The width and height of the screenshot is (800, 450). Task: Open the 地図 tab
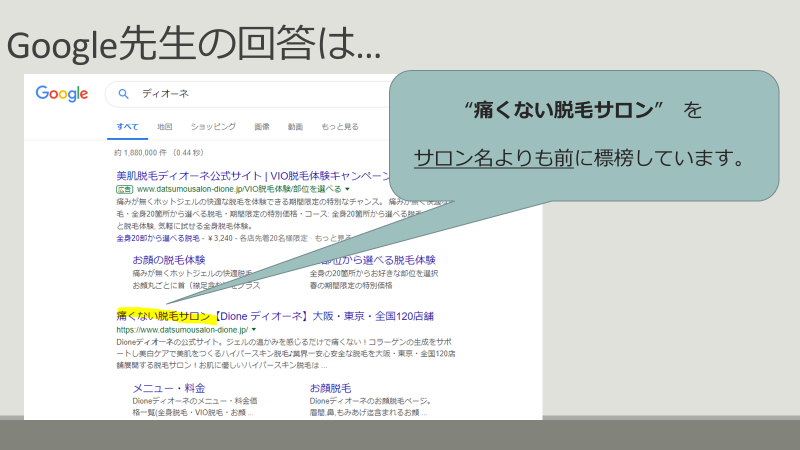coord(164,127)
